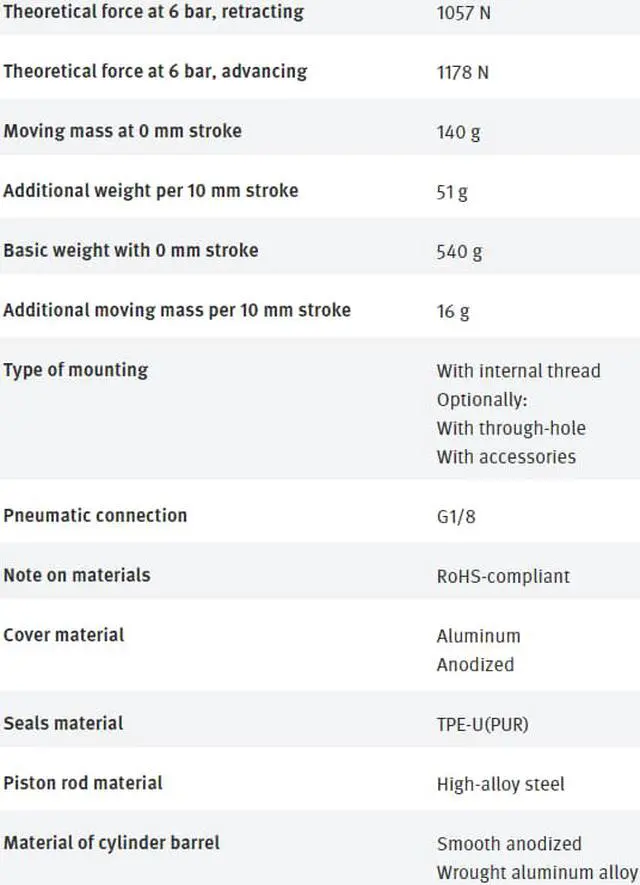Select 'Basic weight with 0 mm stroke' label
Screen dimensions: 640x885
coord(131,250)
